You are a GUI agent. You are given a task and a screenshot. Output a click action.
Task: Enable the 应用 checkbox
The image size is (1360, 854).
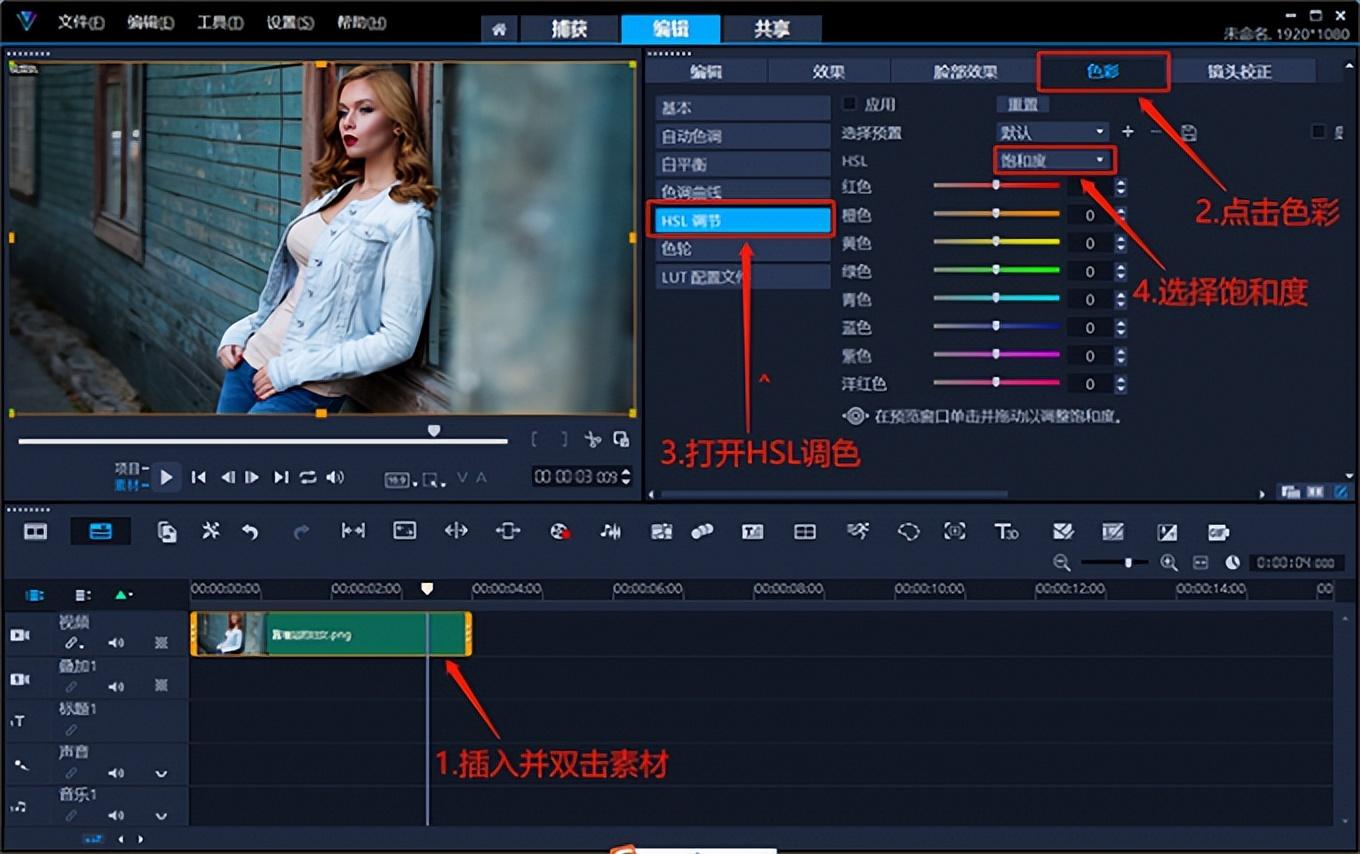(849, 104)
